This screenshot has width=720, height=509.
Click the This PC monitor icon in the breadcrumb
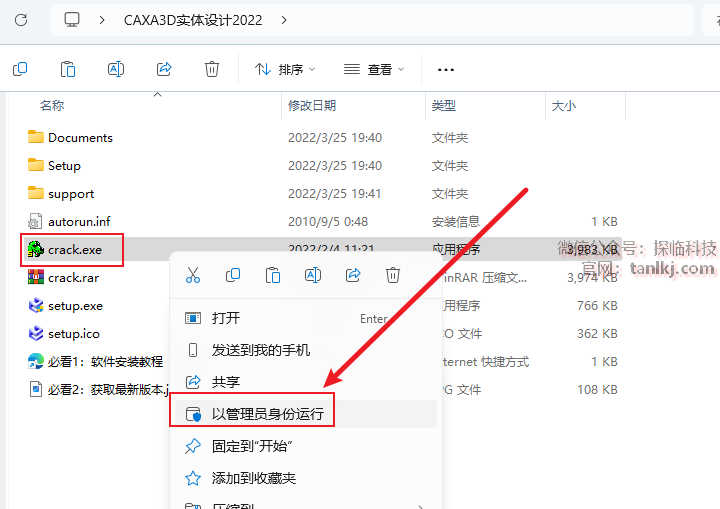(x=72, y=20)
